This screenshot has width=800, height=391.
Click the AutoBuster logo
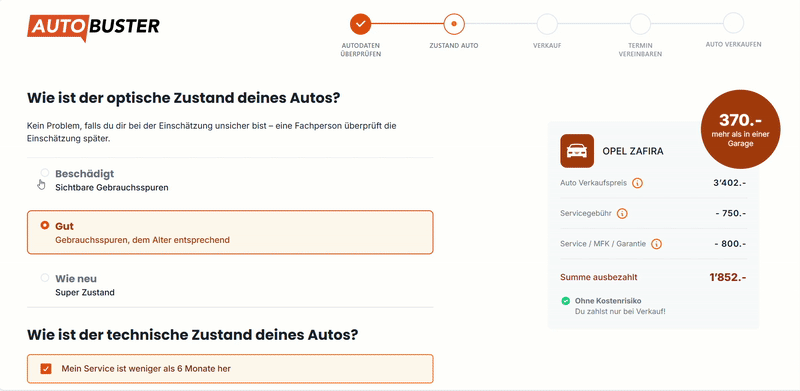pyautogui.click(x=93, y=28)
